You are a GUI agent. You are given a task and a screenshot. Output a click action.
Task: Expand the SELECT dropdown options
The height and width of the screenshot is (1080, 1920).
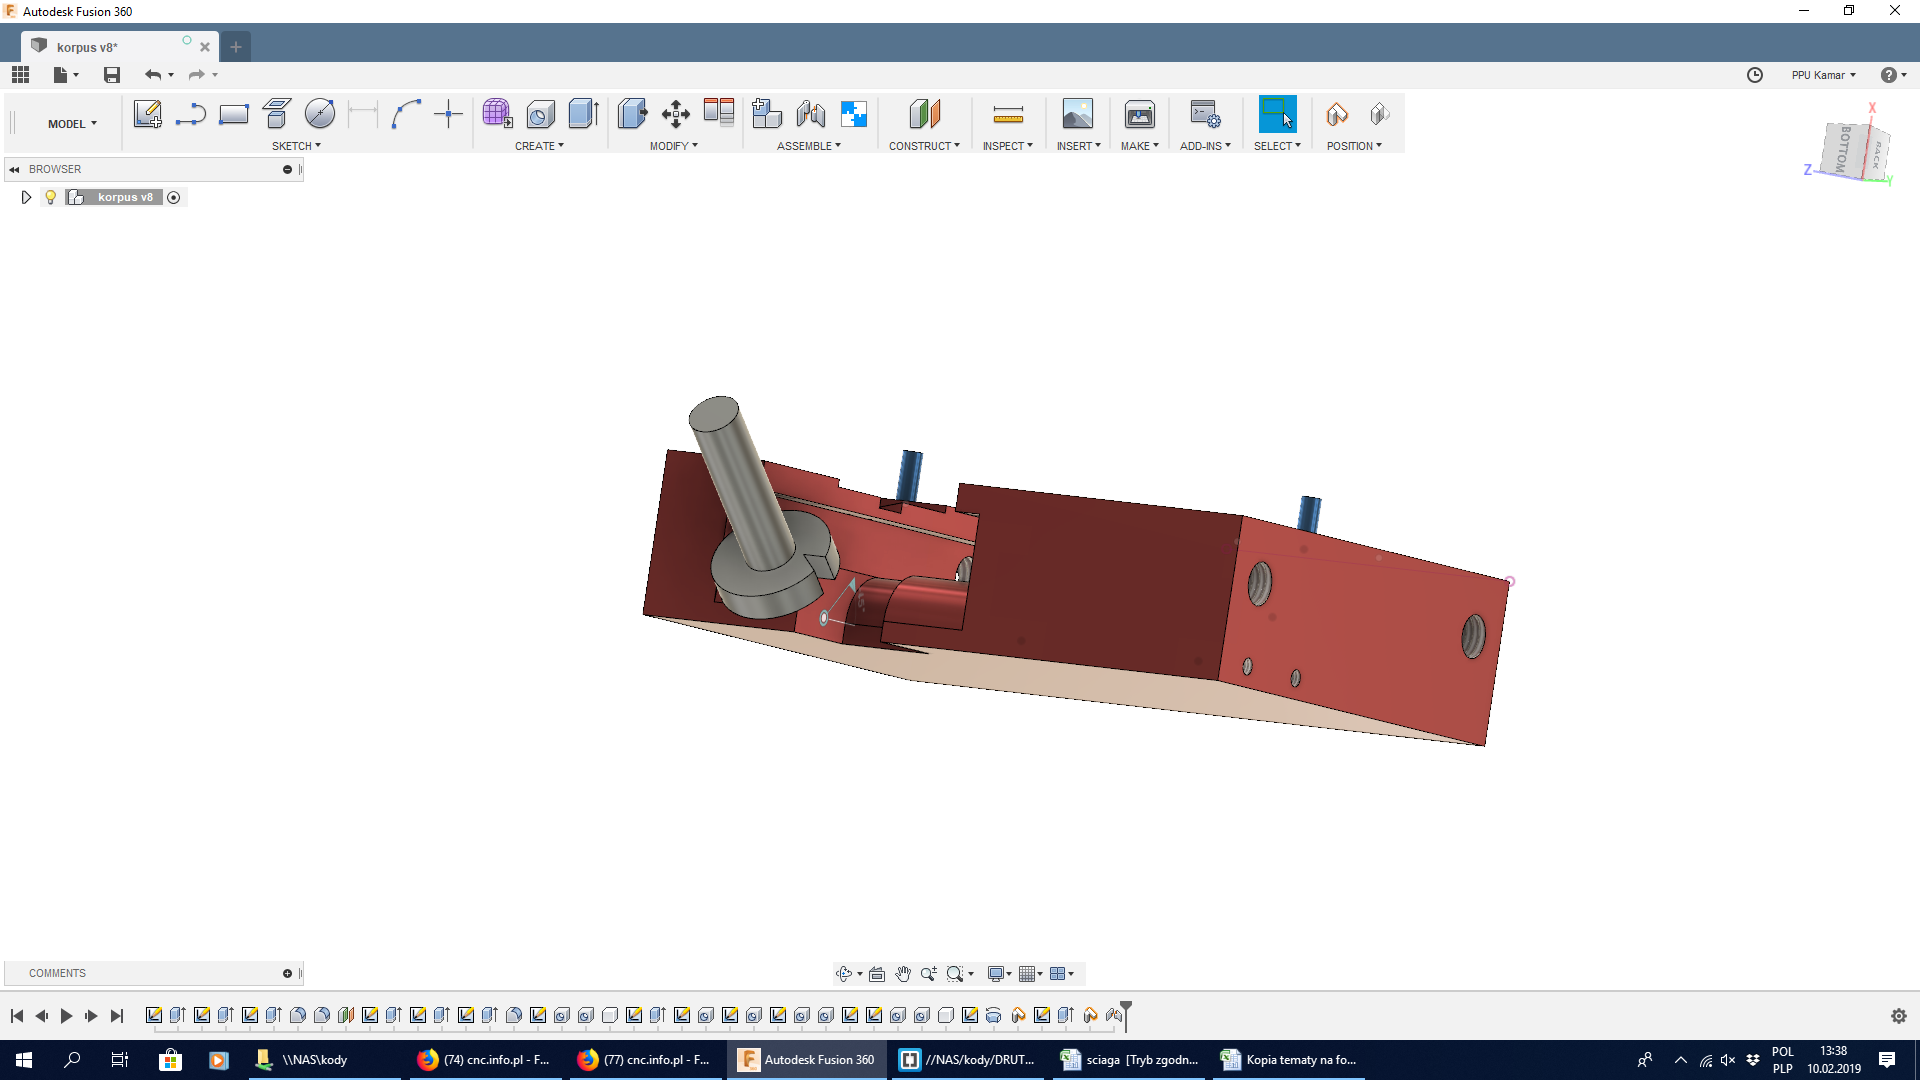point(1298,145)
